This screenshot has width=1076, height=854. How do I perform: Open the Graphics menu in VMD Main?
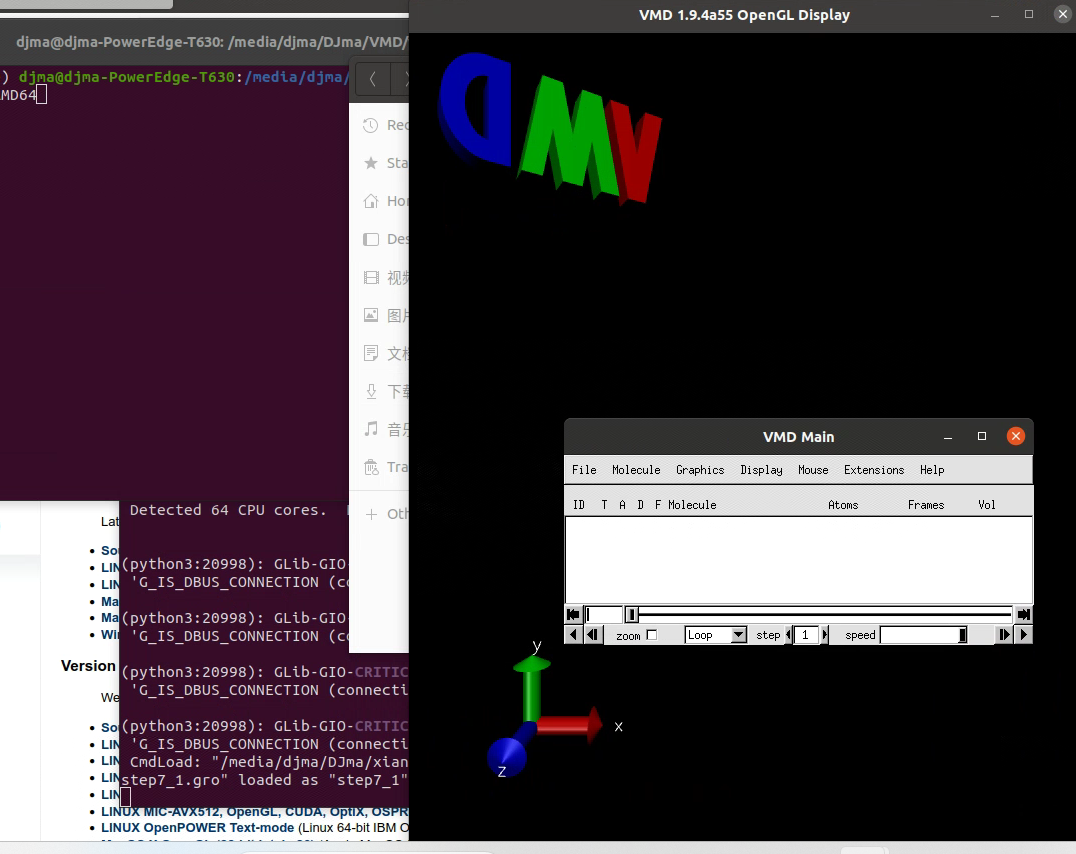click(699, 470)
